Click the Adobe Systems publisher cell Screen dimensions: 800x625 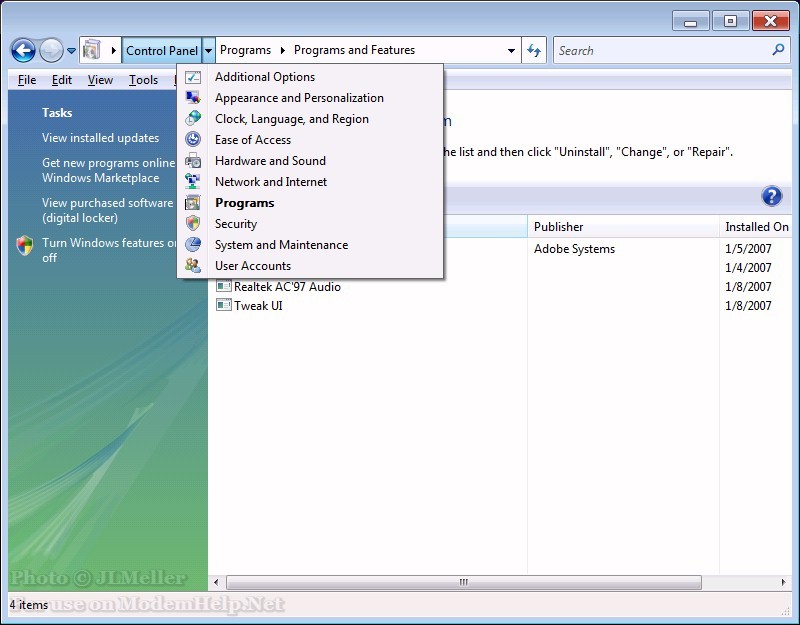click(574, 249)
